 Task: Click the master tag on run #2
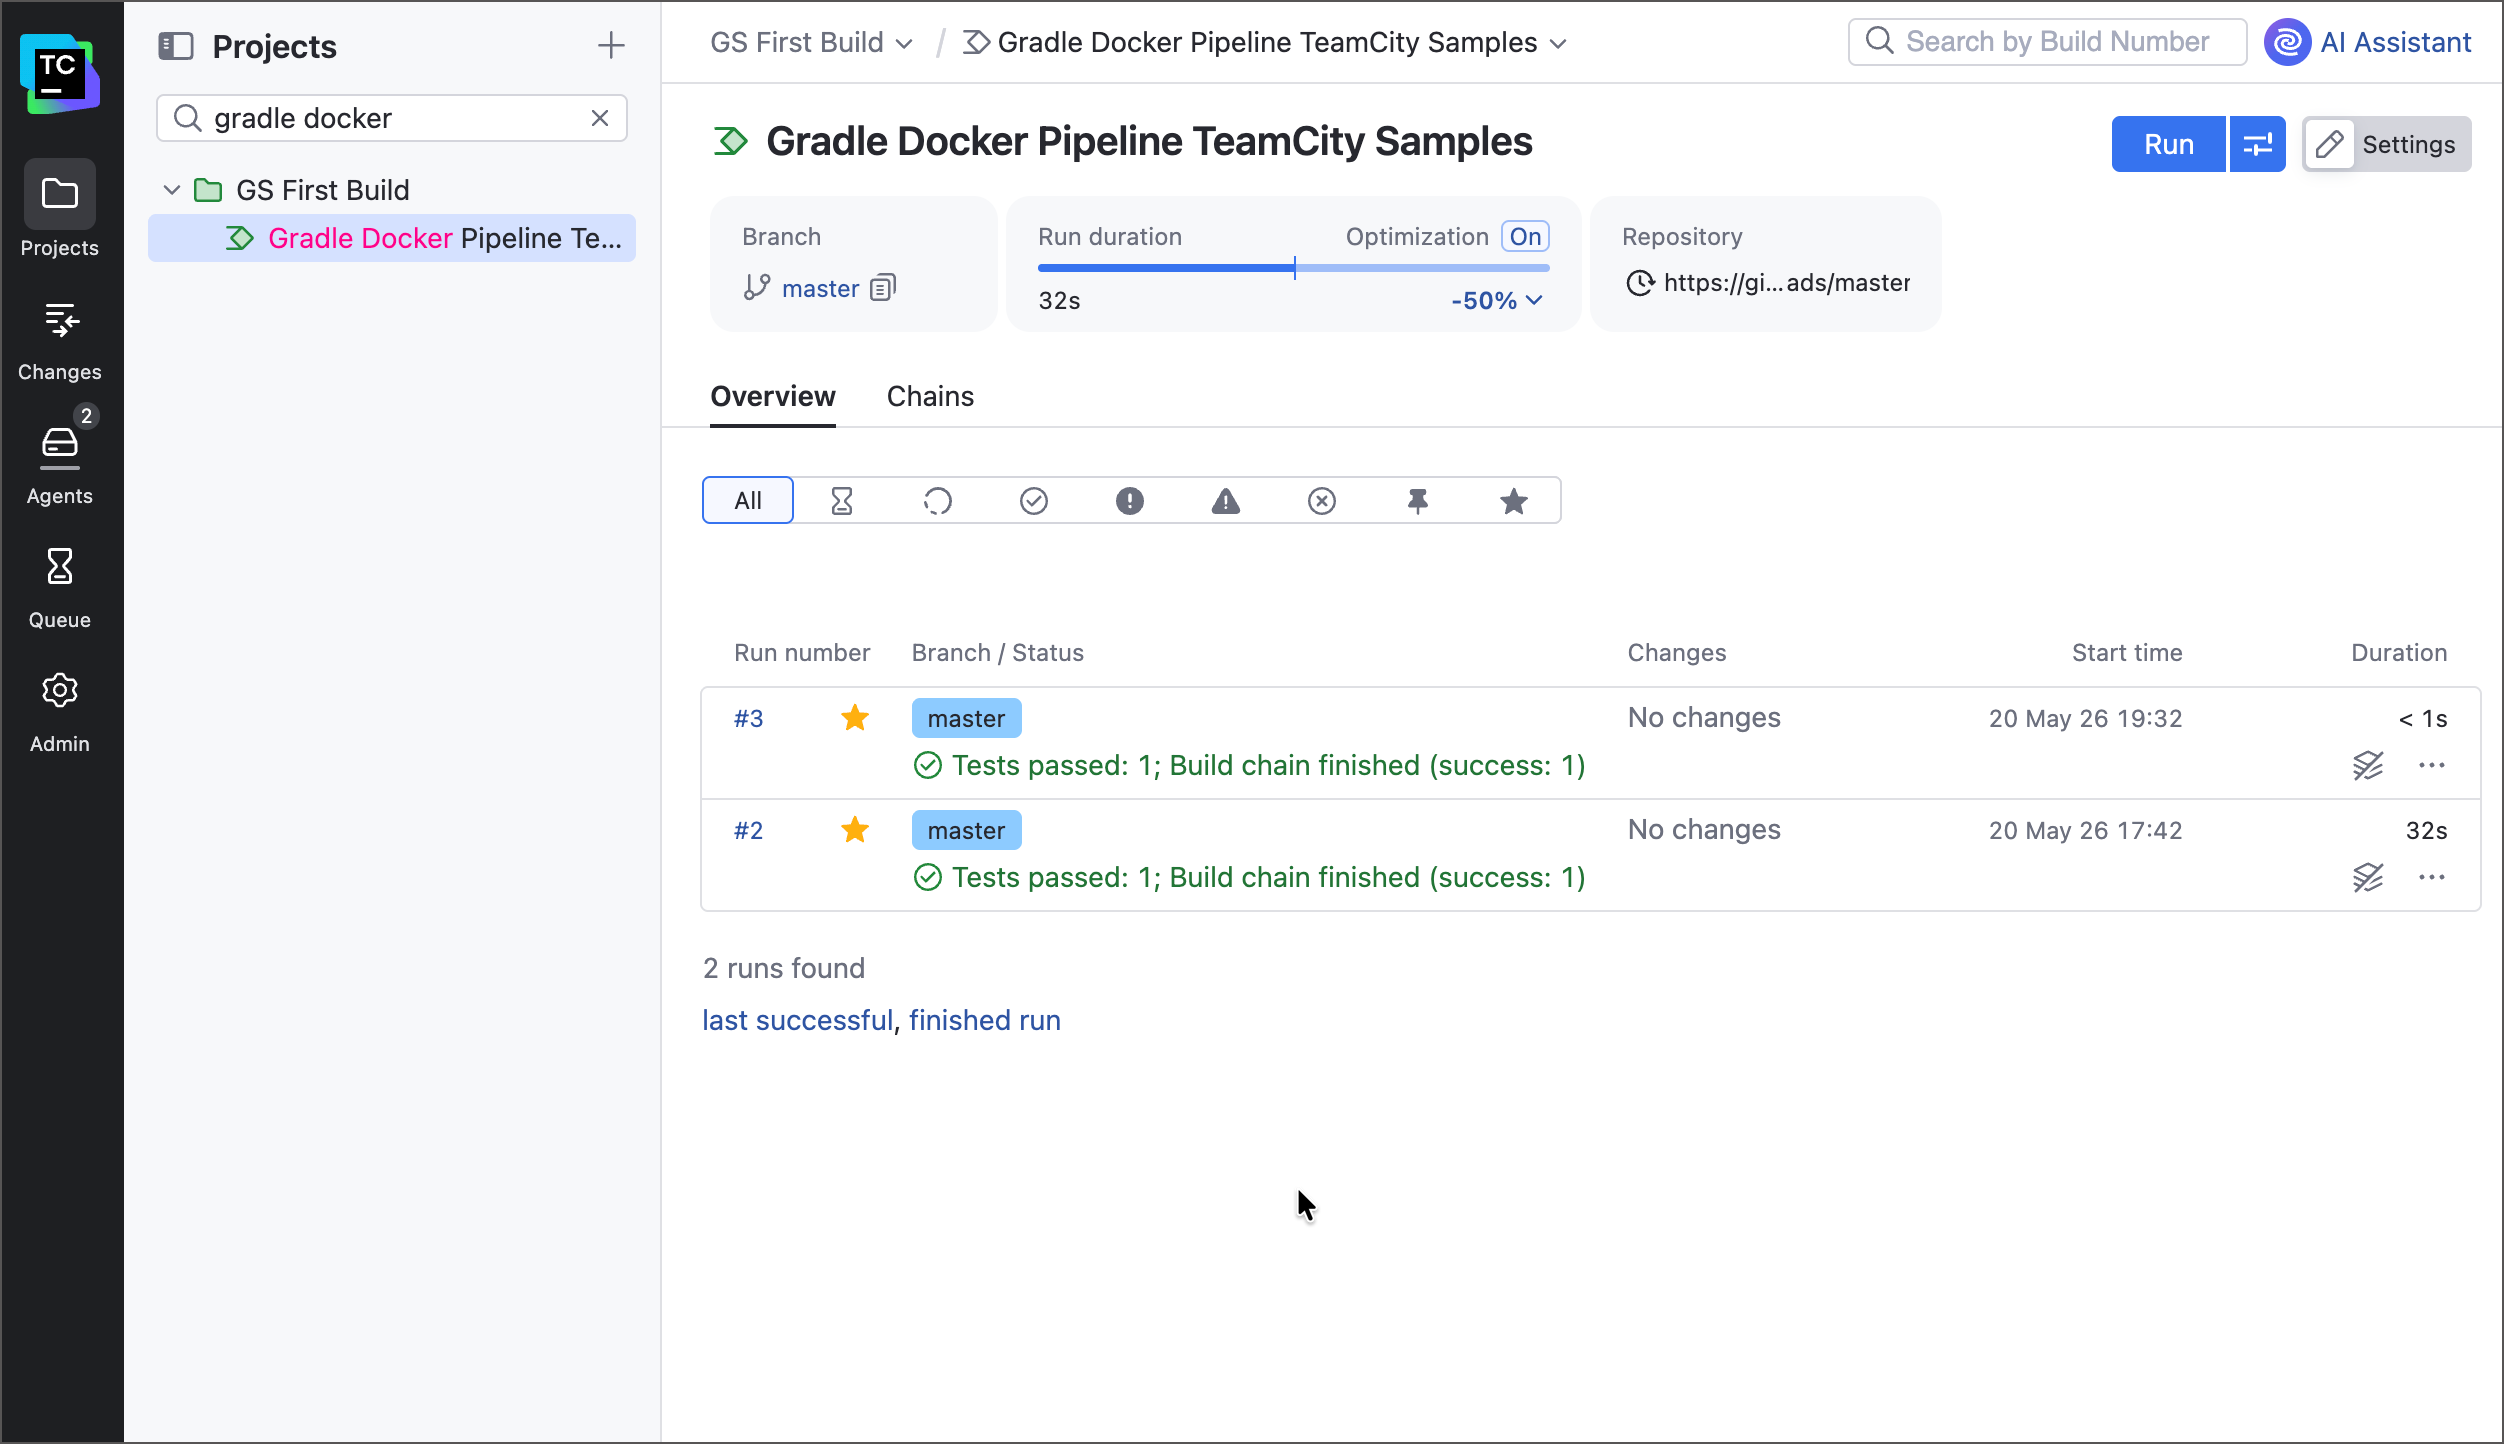(966, 830)
